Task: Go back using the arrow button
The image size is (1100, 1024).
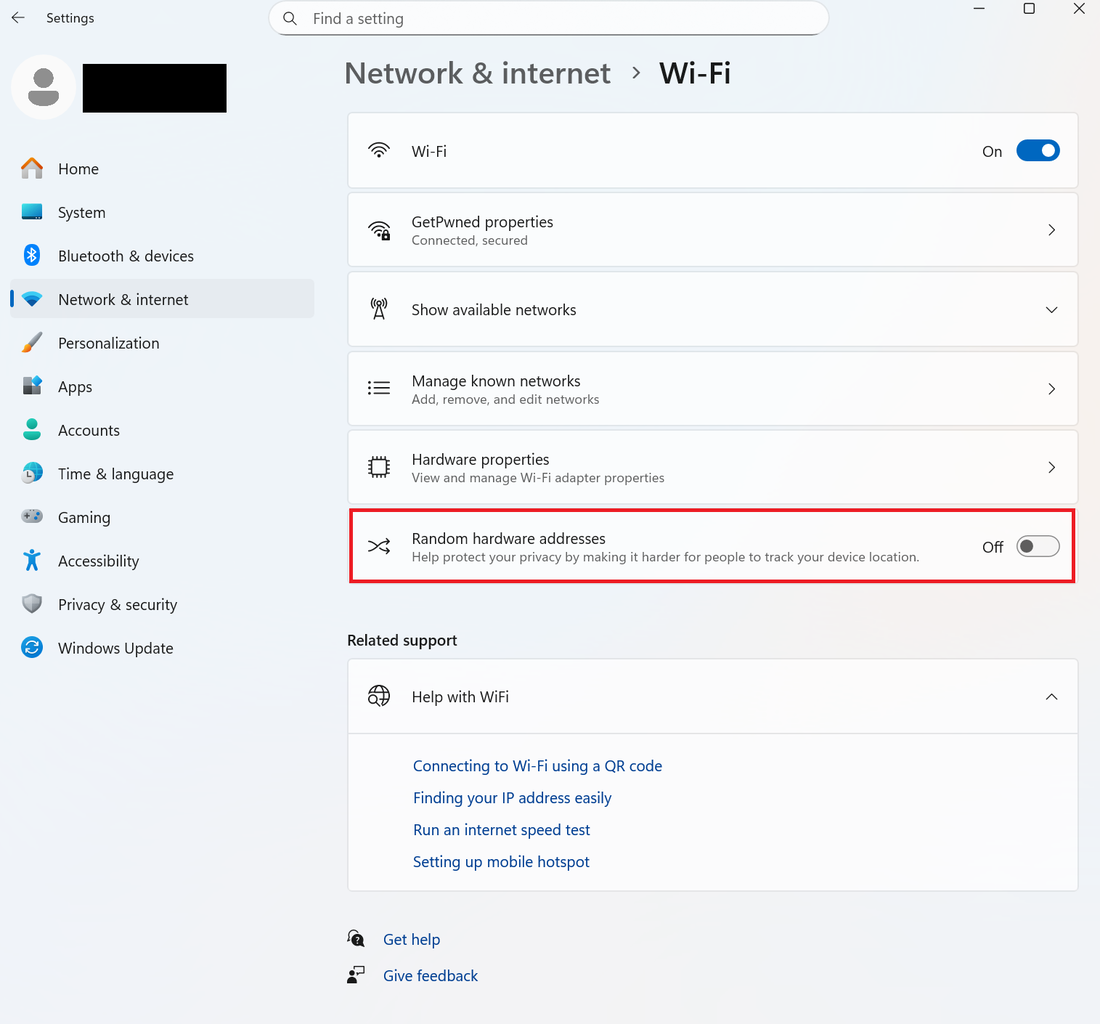Action: pos(17,17)
